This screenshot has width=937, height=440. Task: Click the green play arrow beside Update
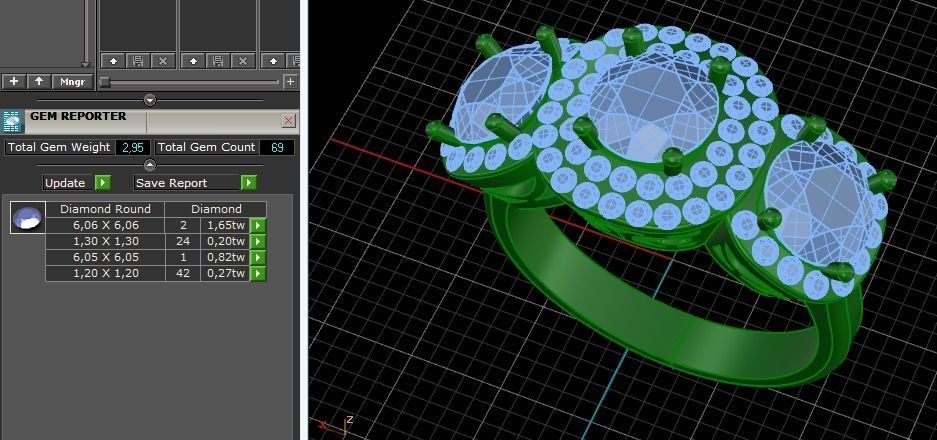coord(103,183)
